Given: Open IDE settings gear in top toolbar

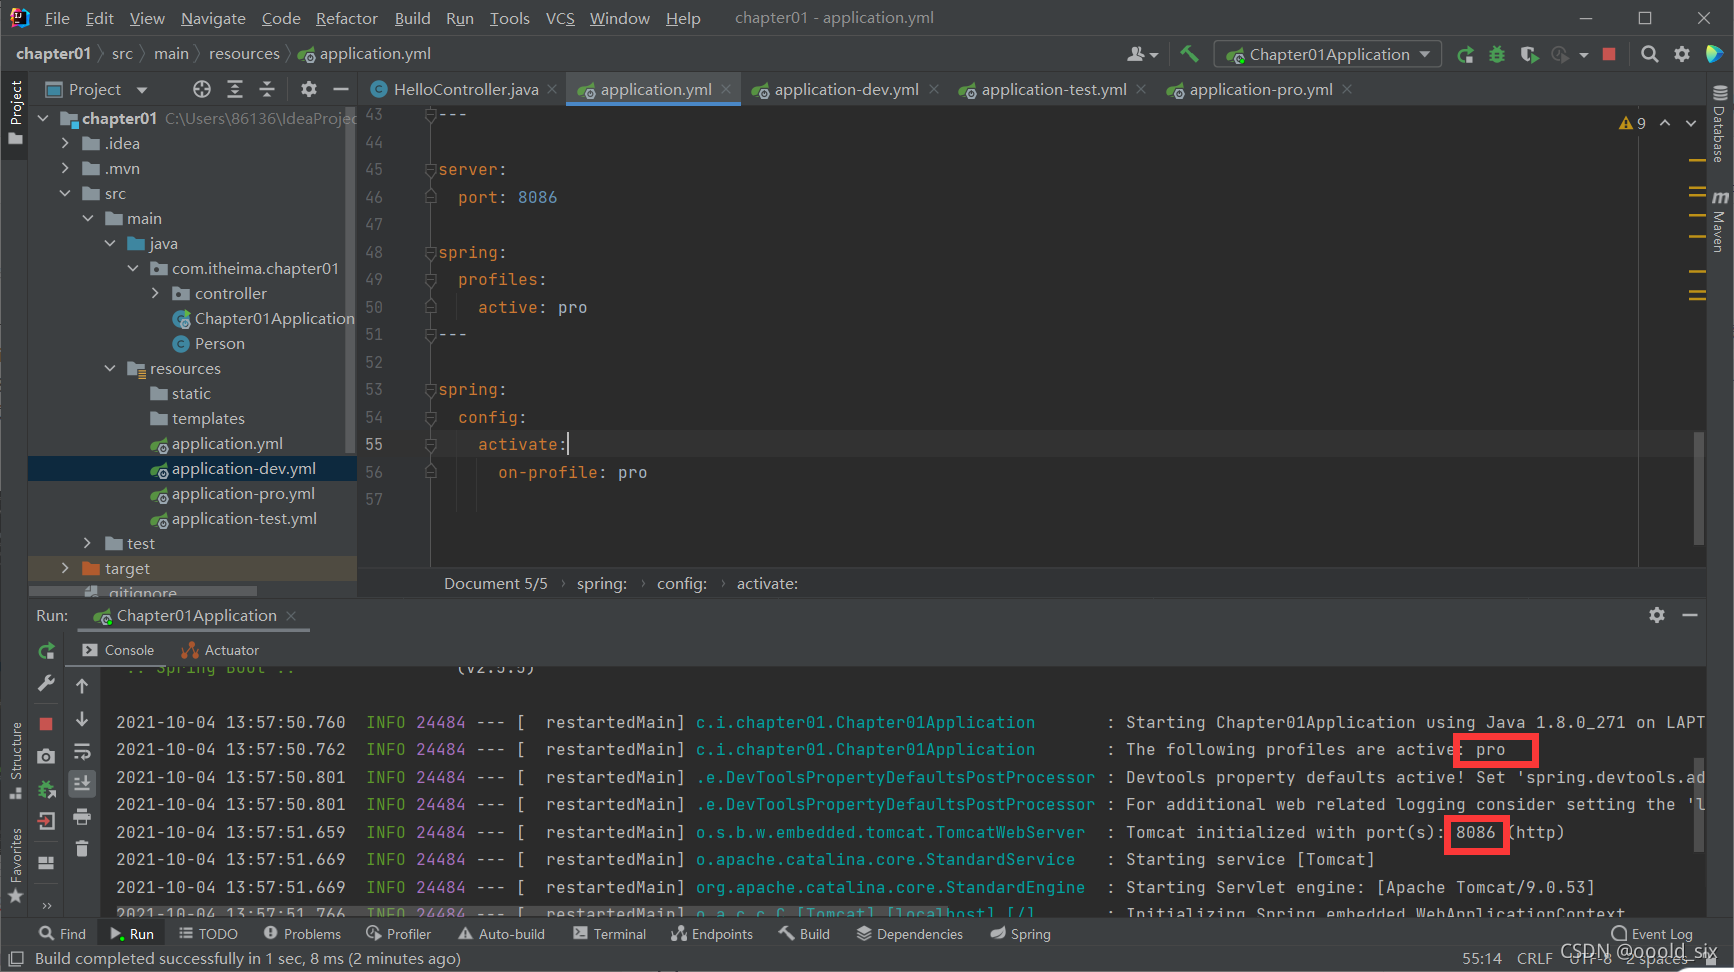Looking at the screenshot, I should [1682, 54].
